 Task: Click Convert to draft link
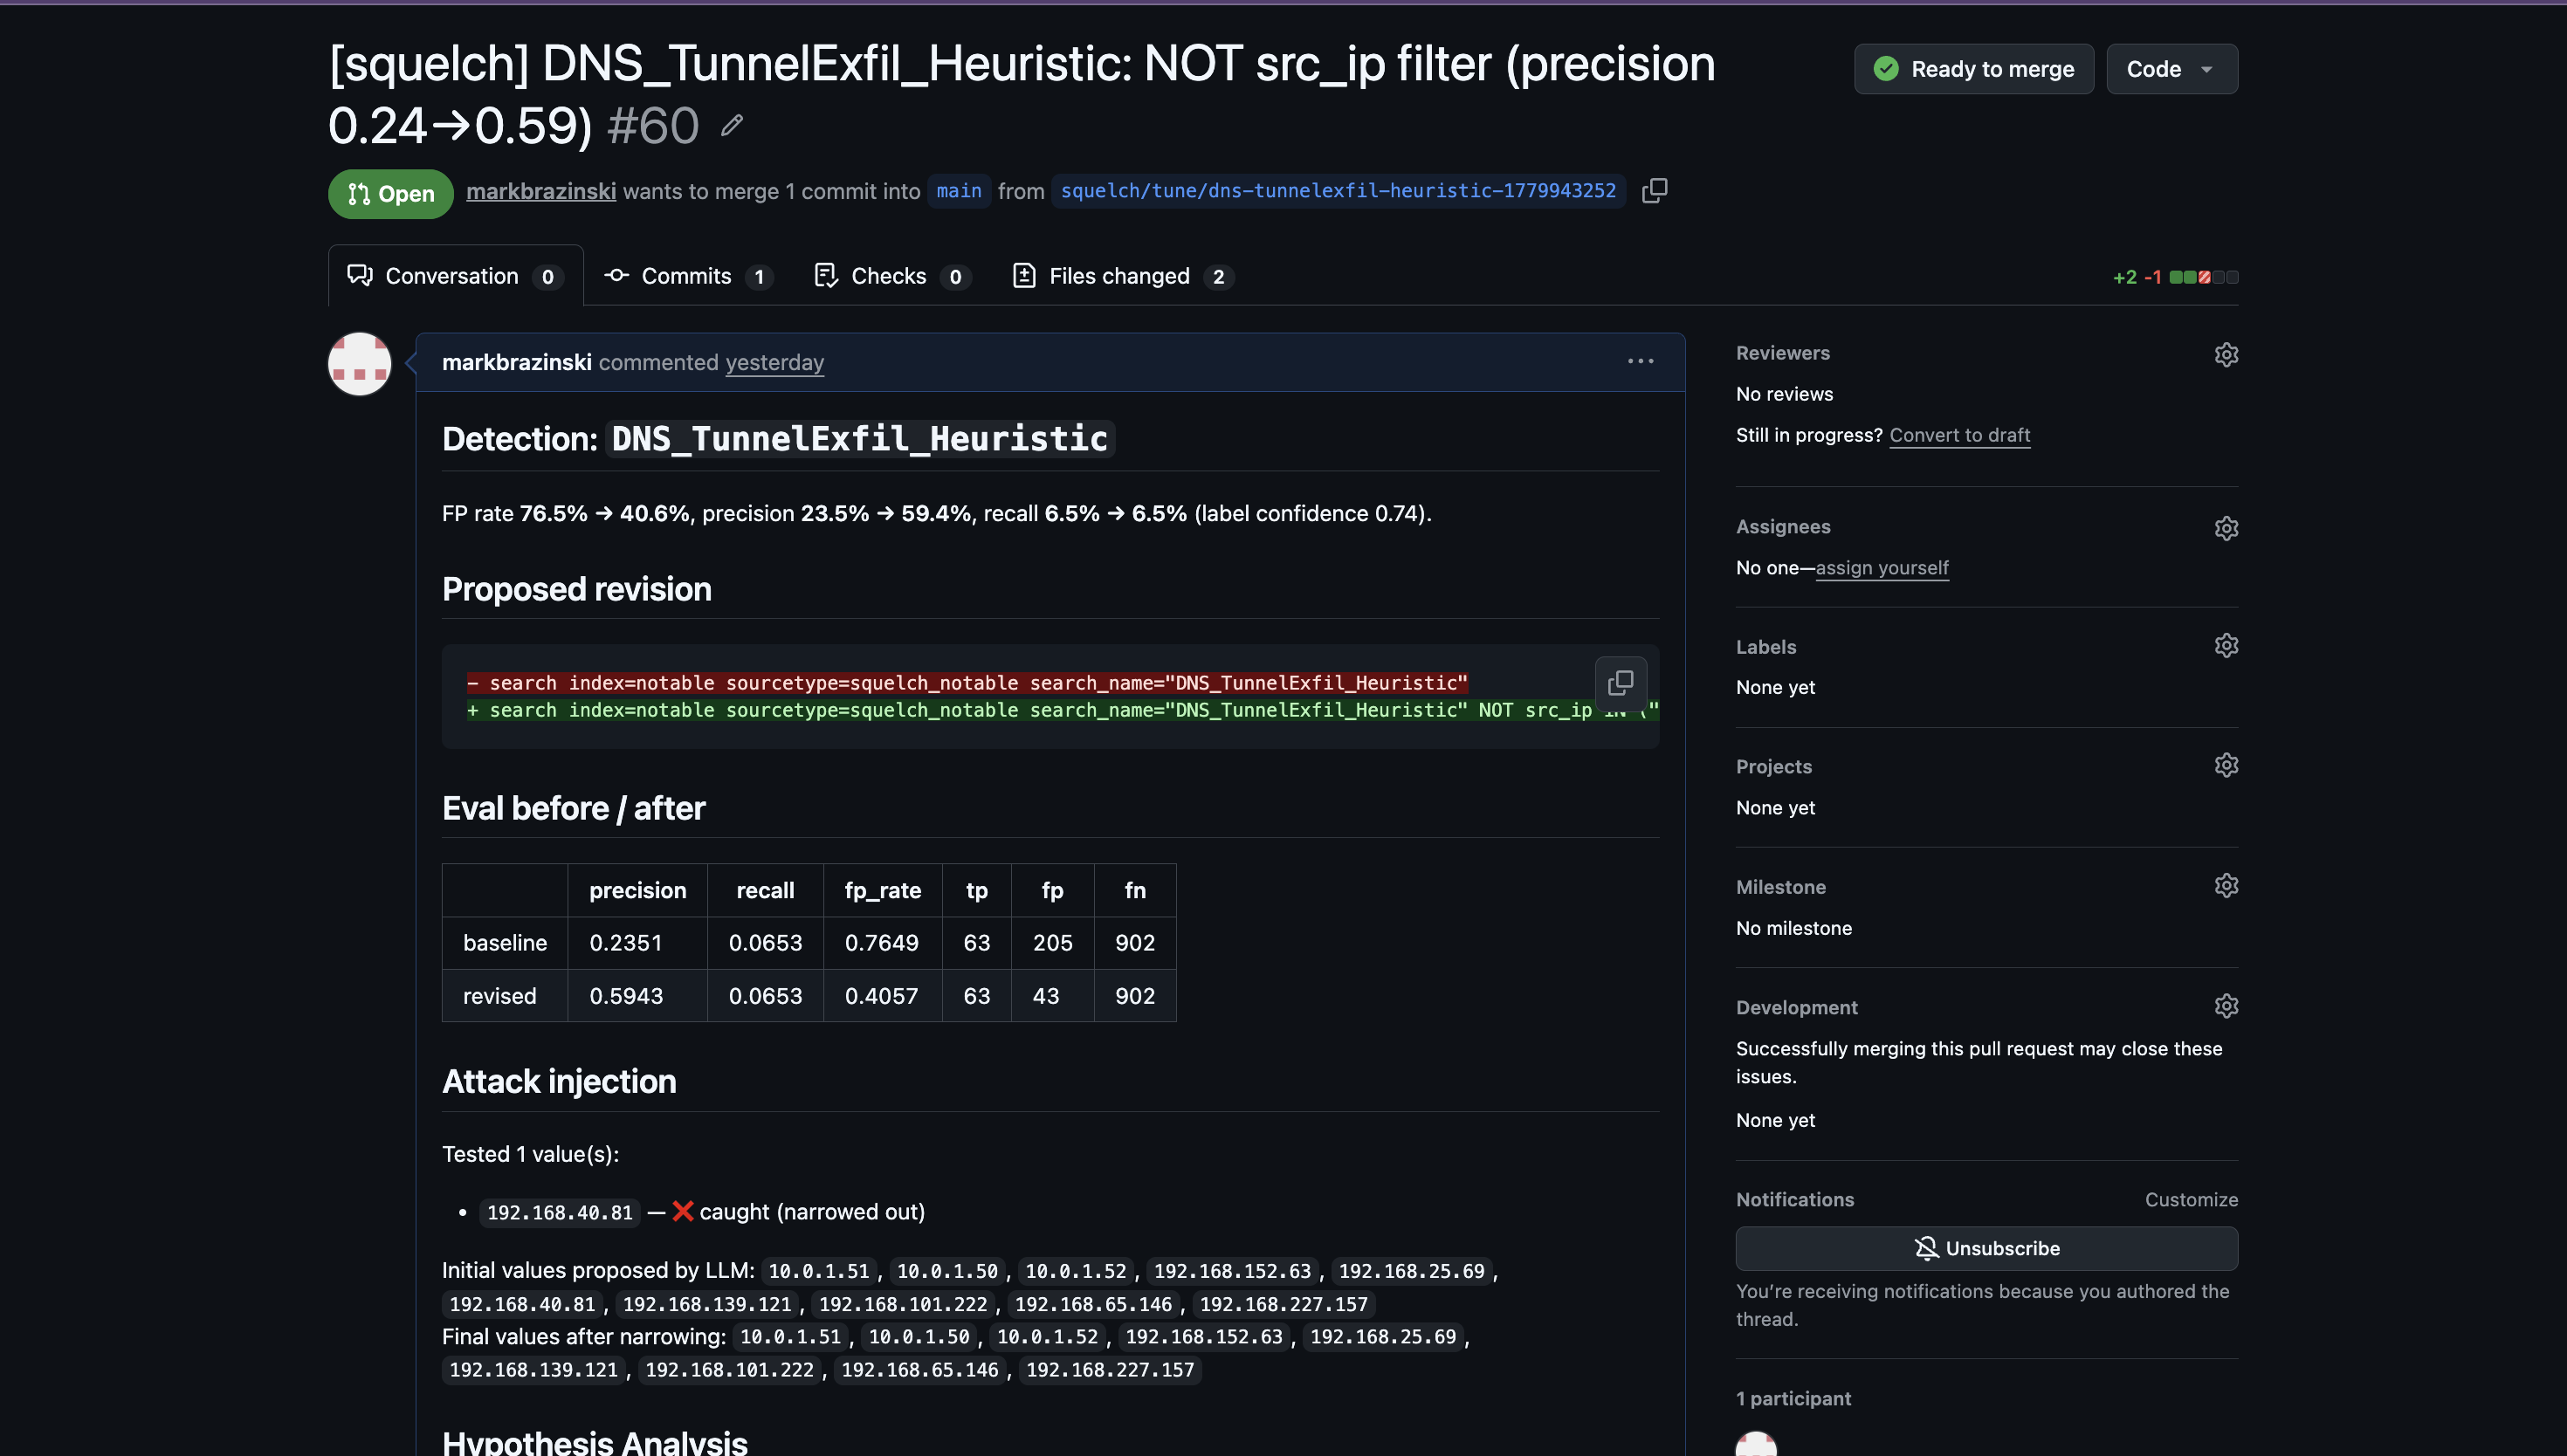(1959, 435)
